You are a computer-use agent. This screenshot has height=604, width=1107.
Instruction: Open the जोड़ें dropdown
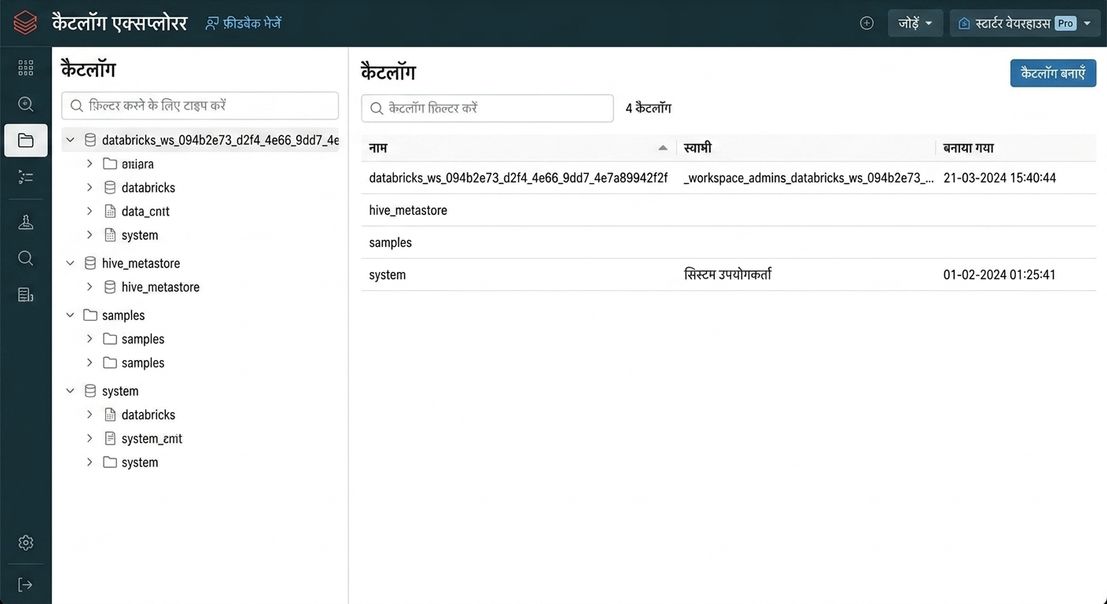point(915,23)
